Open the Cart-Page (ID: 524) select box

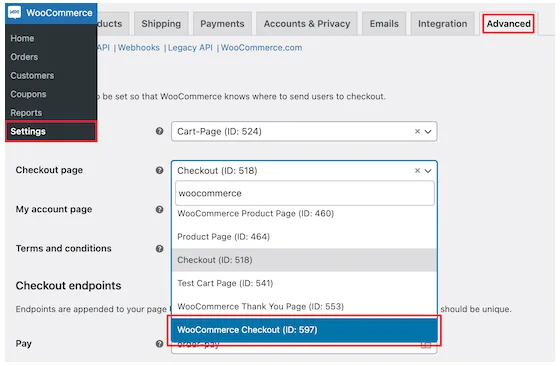coord(304,131)
